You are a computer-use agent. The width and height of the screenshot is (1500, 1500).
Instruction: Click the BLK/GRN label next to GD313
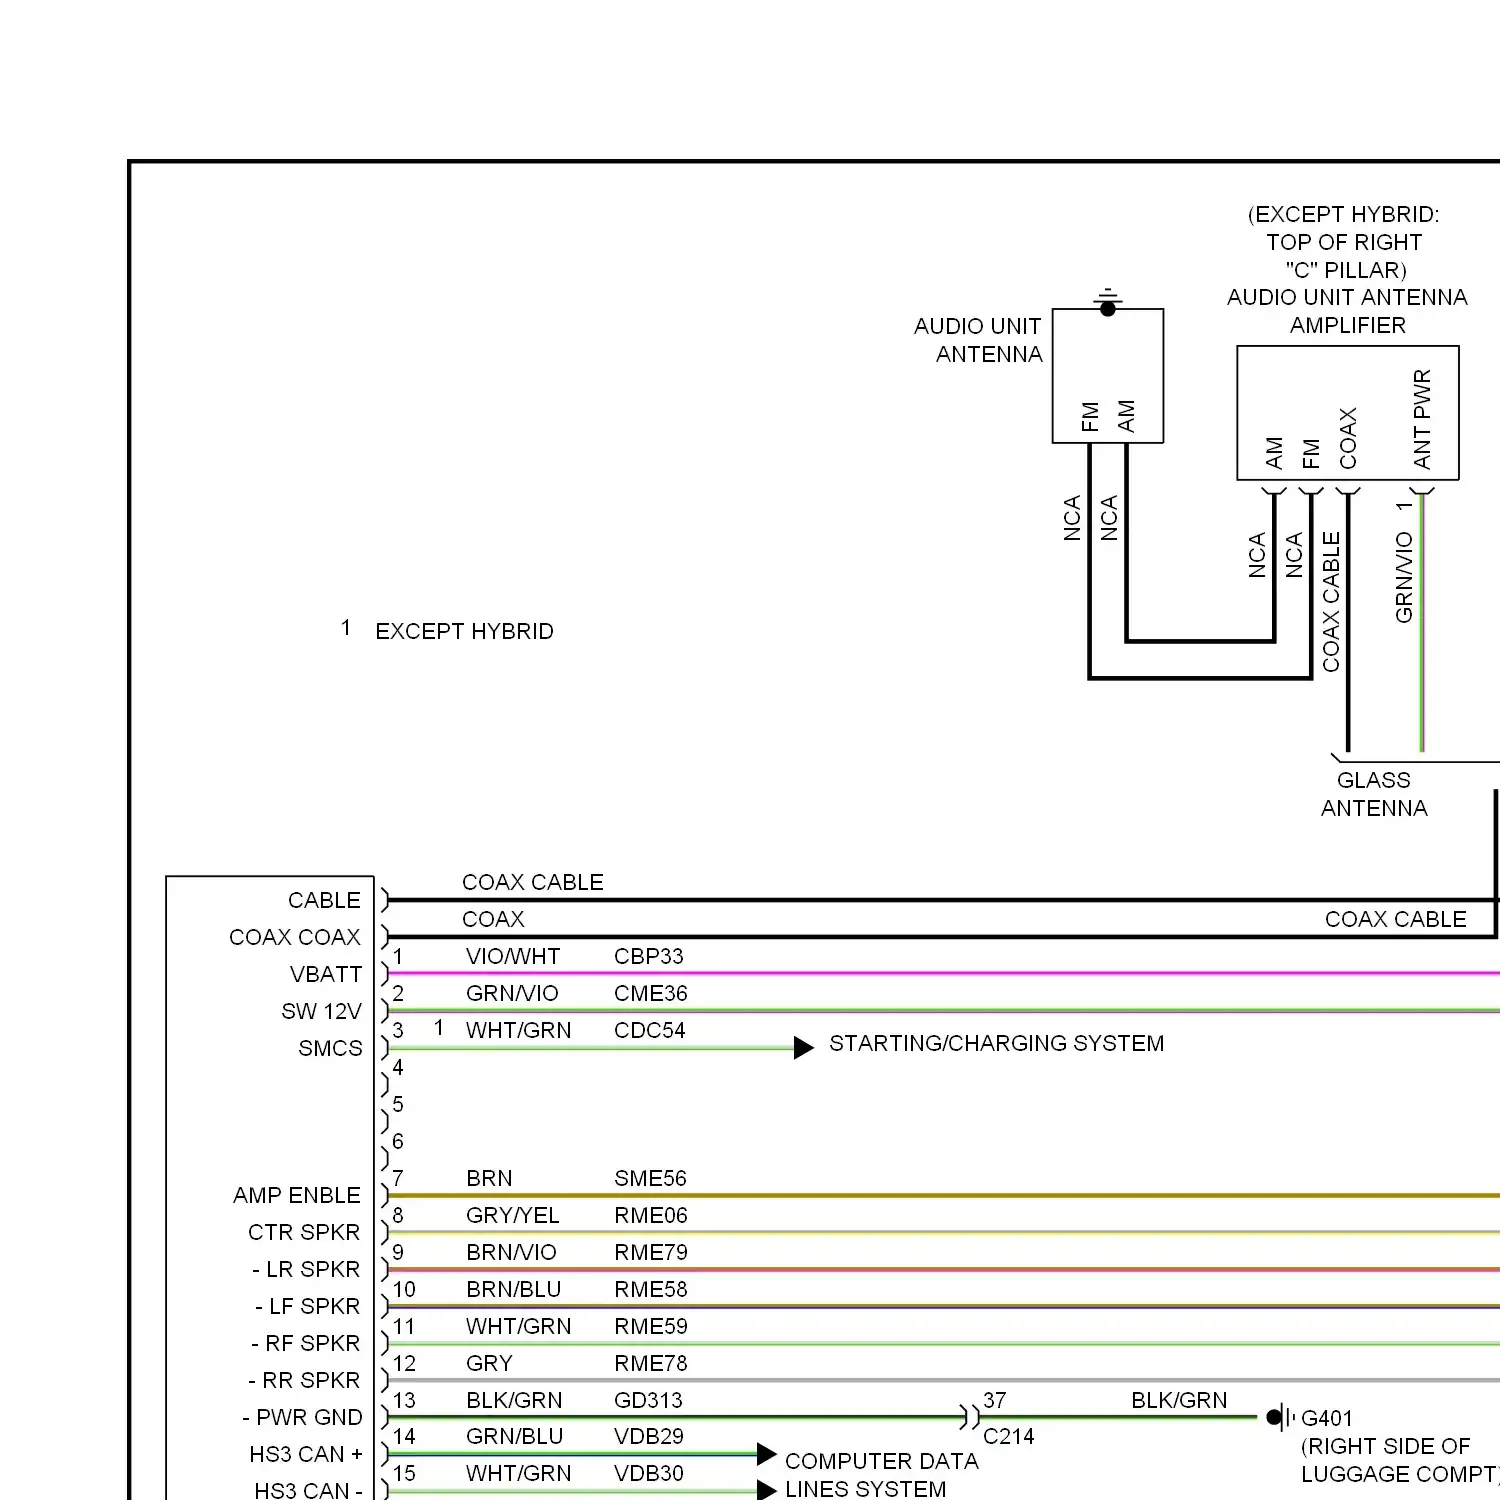point(514,1400)
